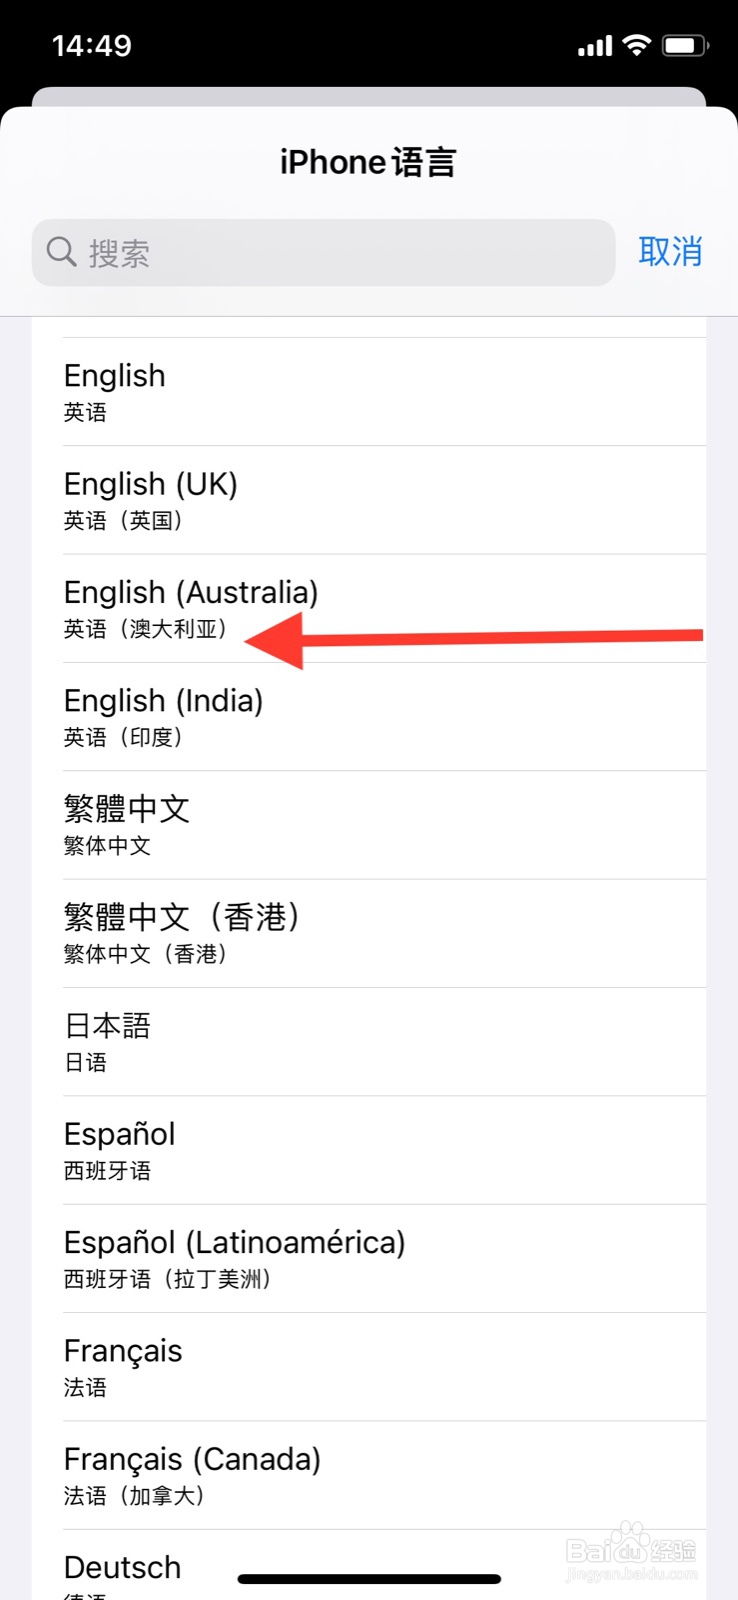Select Français (Canada) language

[368, 1475]
